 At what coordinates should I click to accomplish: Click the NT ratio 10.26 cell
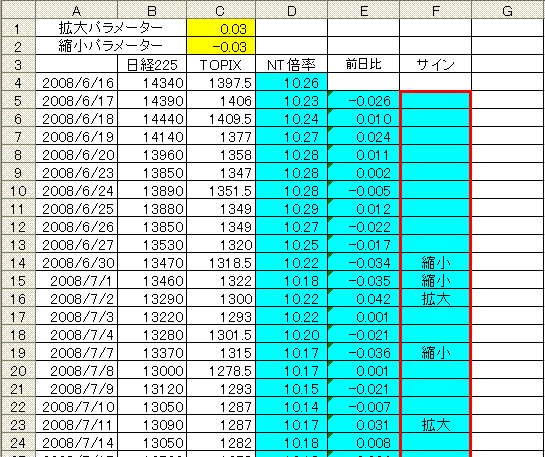click(292, 82)
